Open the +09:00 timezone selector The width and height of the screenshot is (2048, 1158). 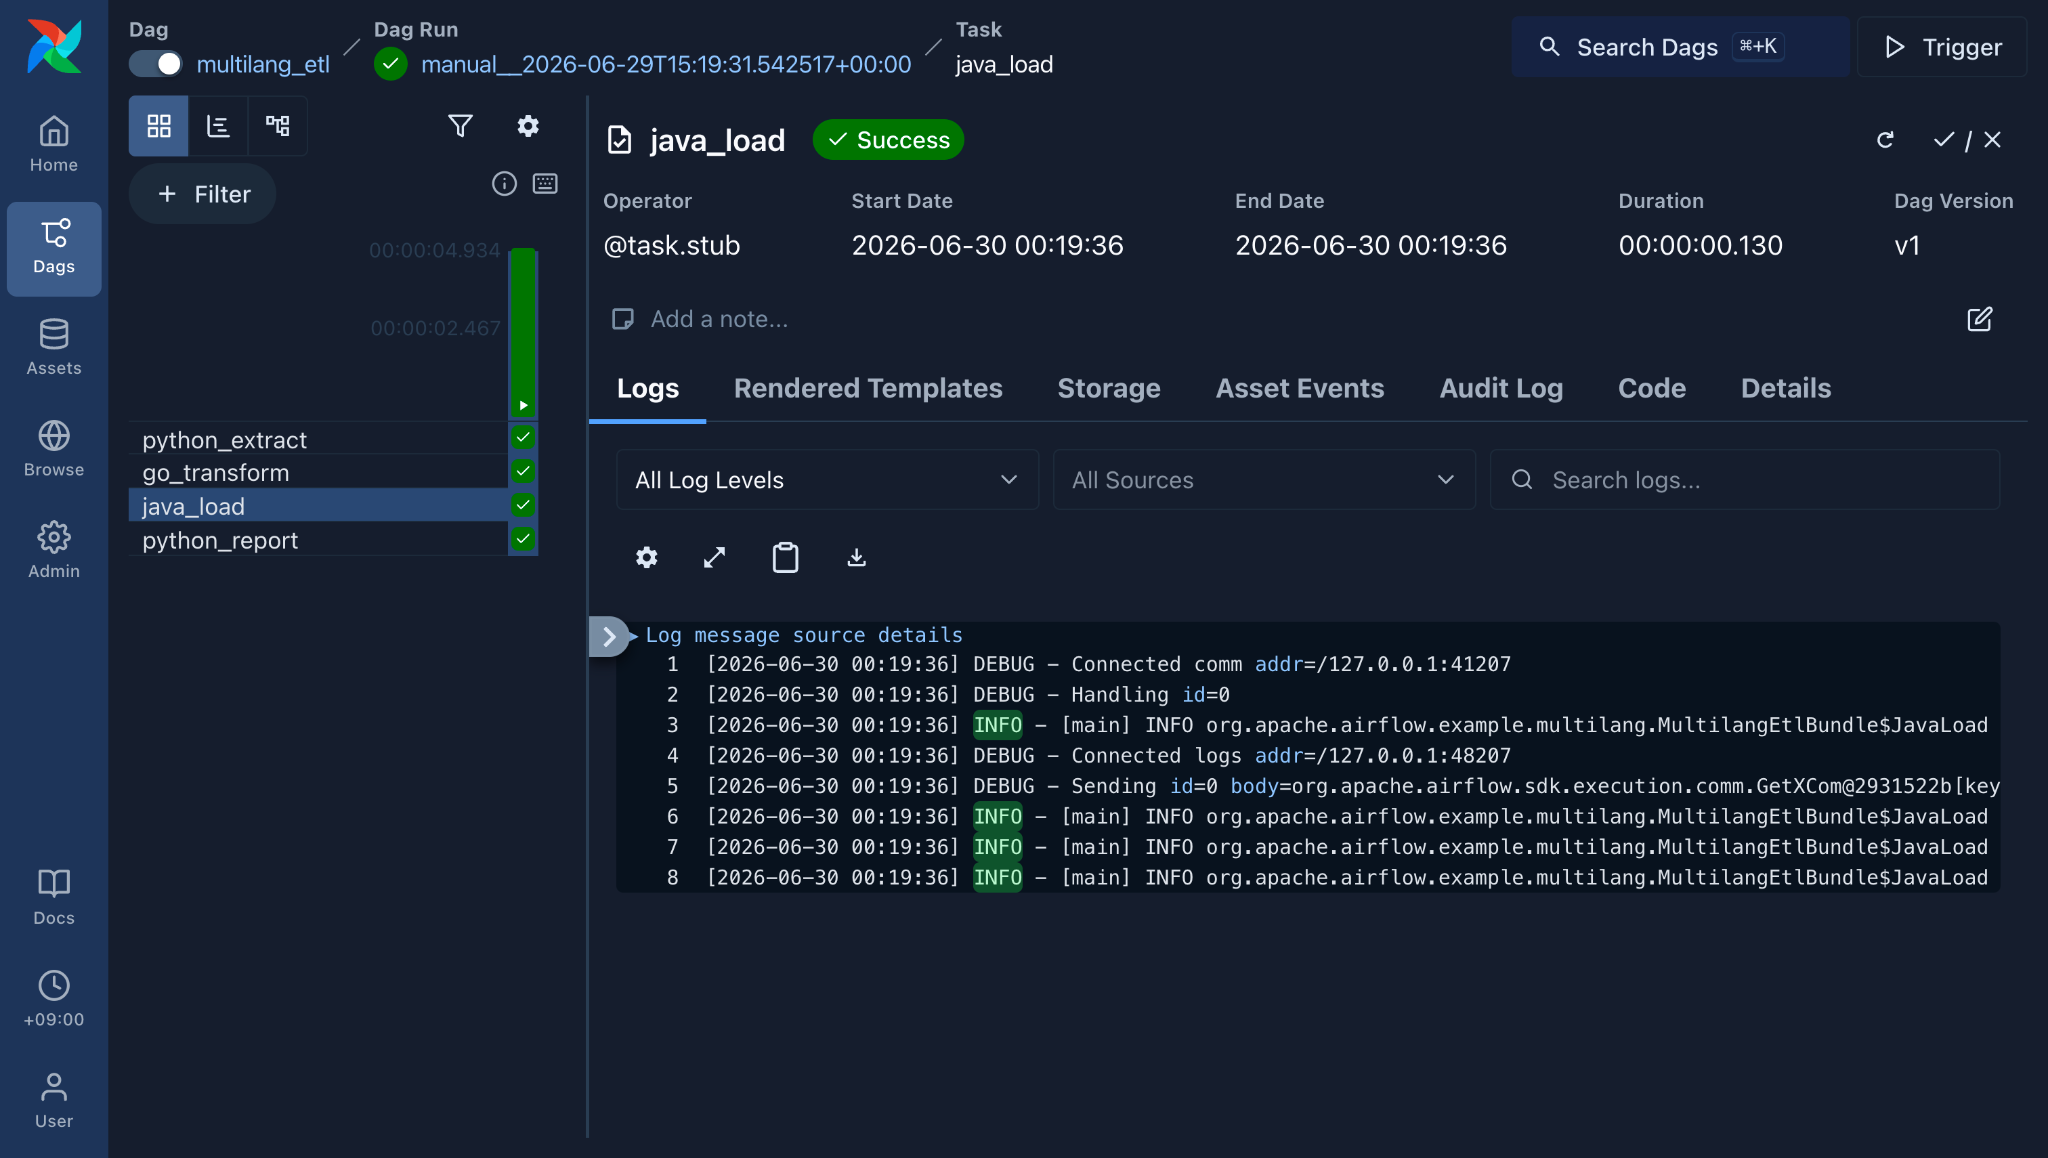pyautogui.click(x=54, y=999)
